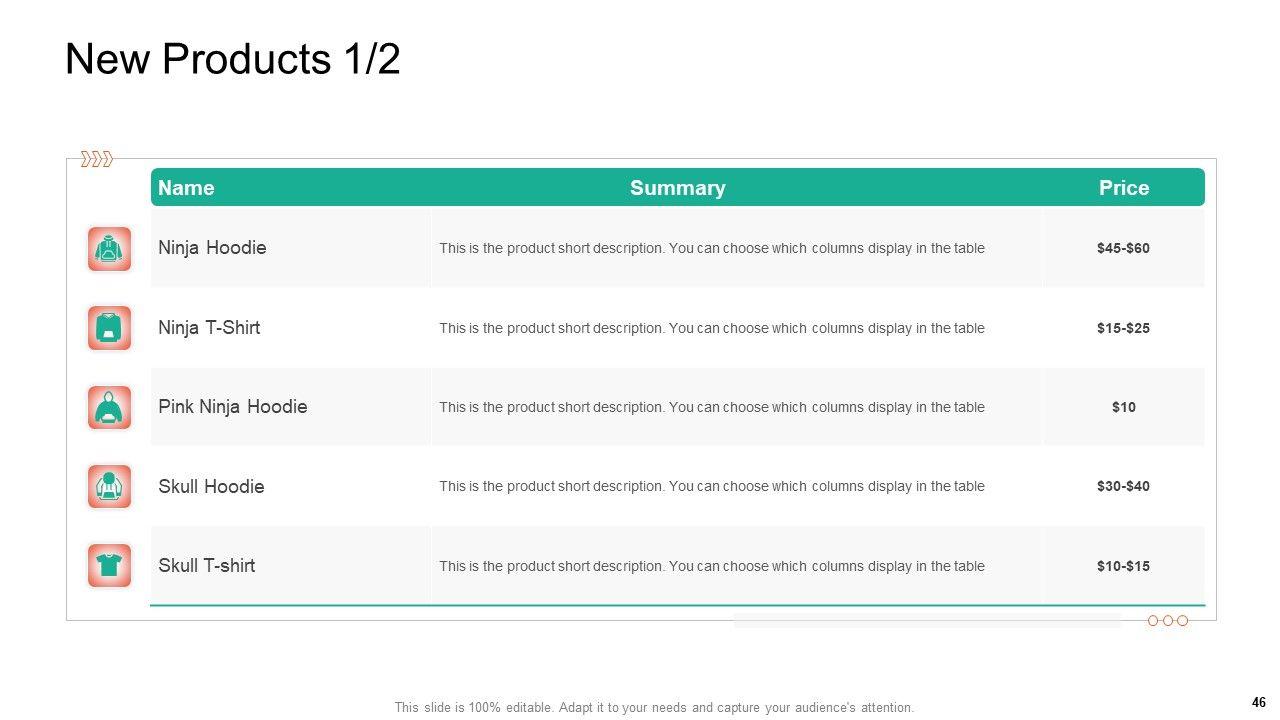The width and height of the screenshot is (1280, 720).
Task: Click the Ninja T-Shirt product icon
Action: coord(109,328)
